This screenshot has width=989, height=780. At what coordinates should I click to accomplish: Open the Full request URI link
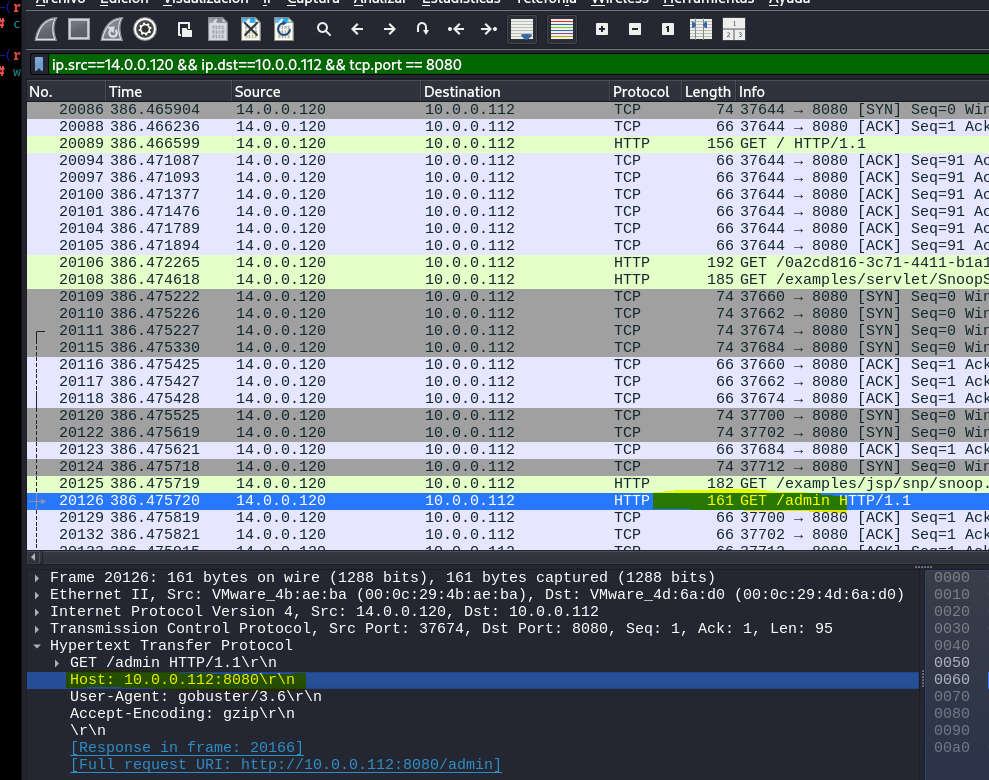285,765
